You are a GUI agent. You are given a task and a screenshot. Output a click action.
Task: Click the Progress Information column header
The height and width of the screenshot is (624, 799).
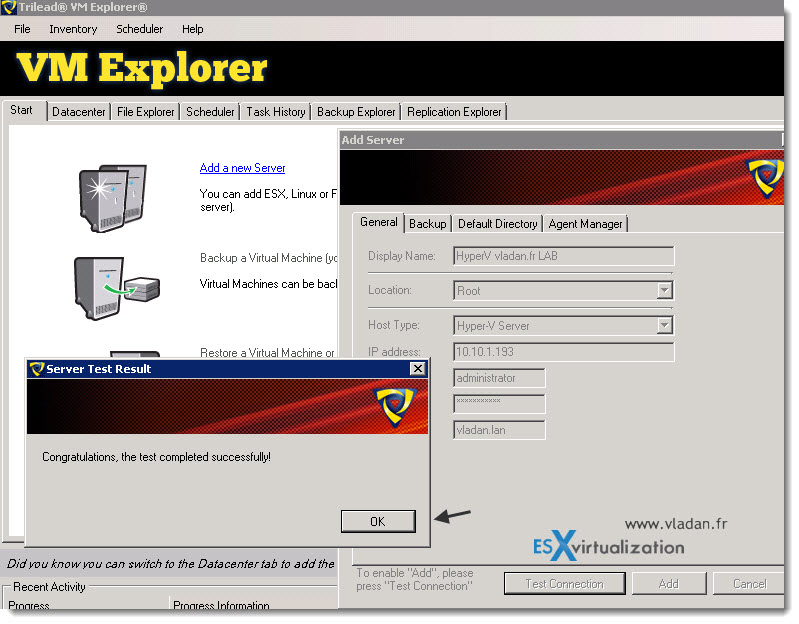pos(221,605)
